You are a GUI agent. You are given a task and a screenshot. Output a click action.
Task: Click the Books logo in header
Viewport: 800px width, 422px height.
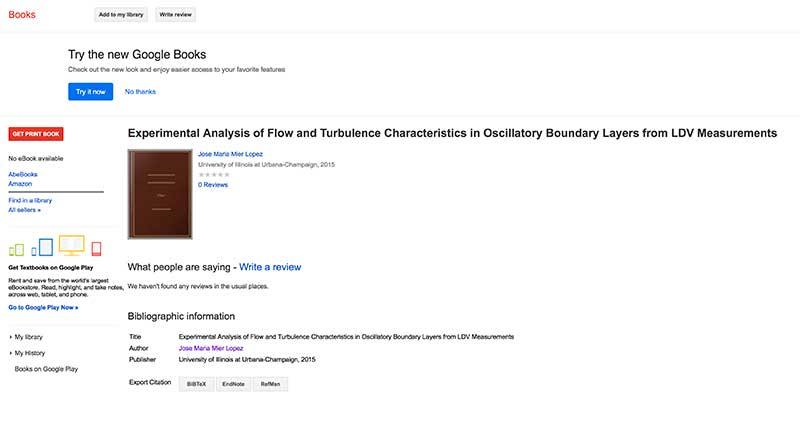coord(22,15)
